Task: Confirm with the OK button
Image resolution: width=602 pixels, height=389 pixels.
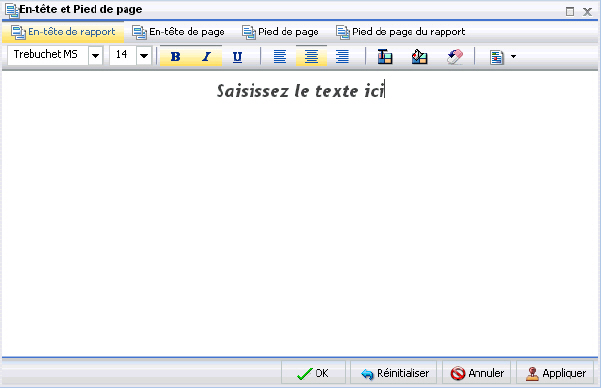Action: tap(313, 373)
